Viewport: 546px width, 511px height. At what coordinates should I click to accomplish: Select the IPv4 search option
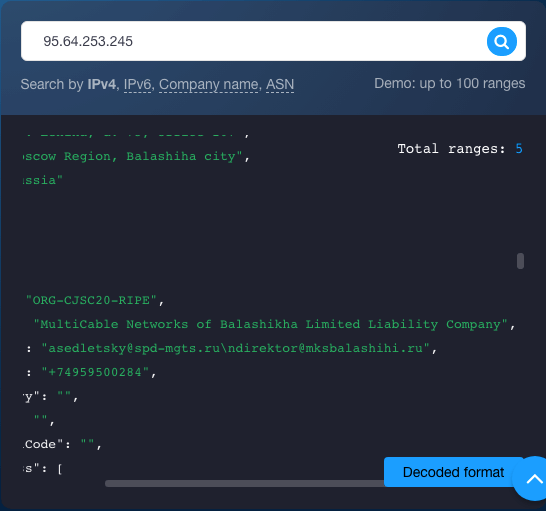pyautogui.click(x=101, y=84)
